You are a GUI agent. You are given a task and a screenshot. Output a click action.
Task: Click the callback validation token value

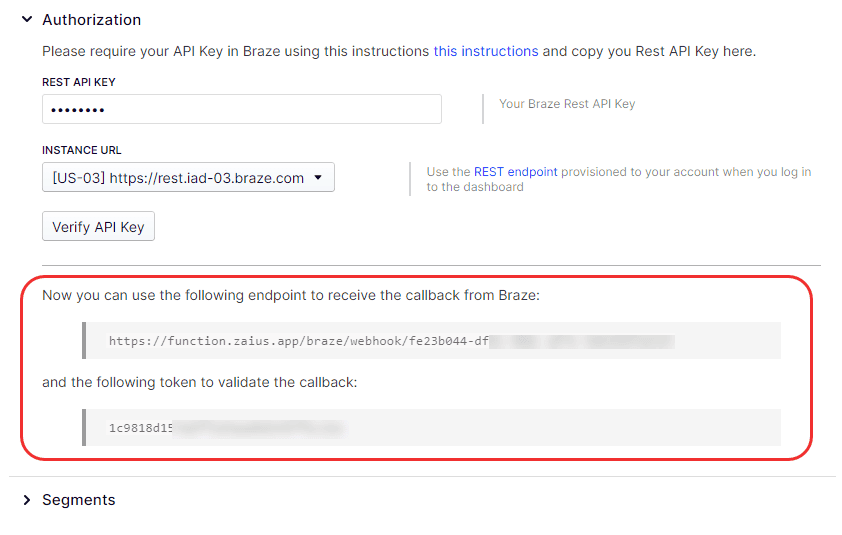tap(140, 428)
